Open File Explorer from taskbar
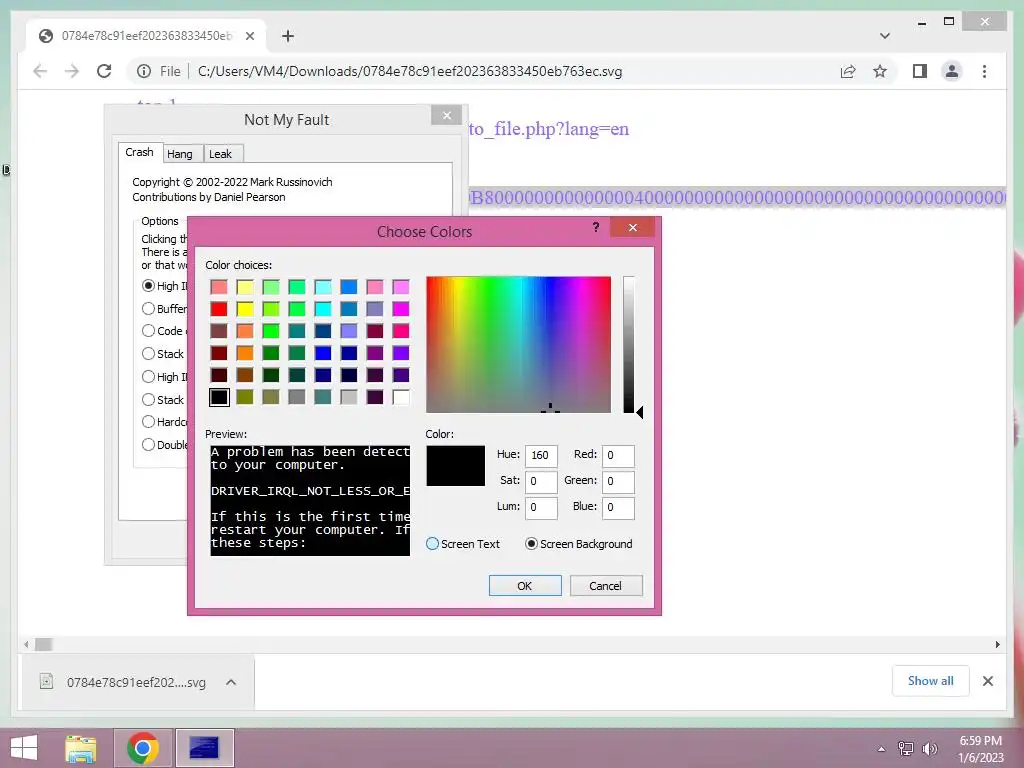The image size is (1024, 768). (x=81, y=748)
